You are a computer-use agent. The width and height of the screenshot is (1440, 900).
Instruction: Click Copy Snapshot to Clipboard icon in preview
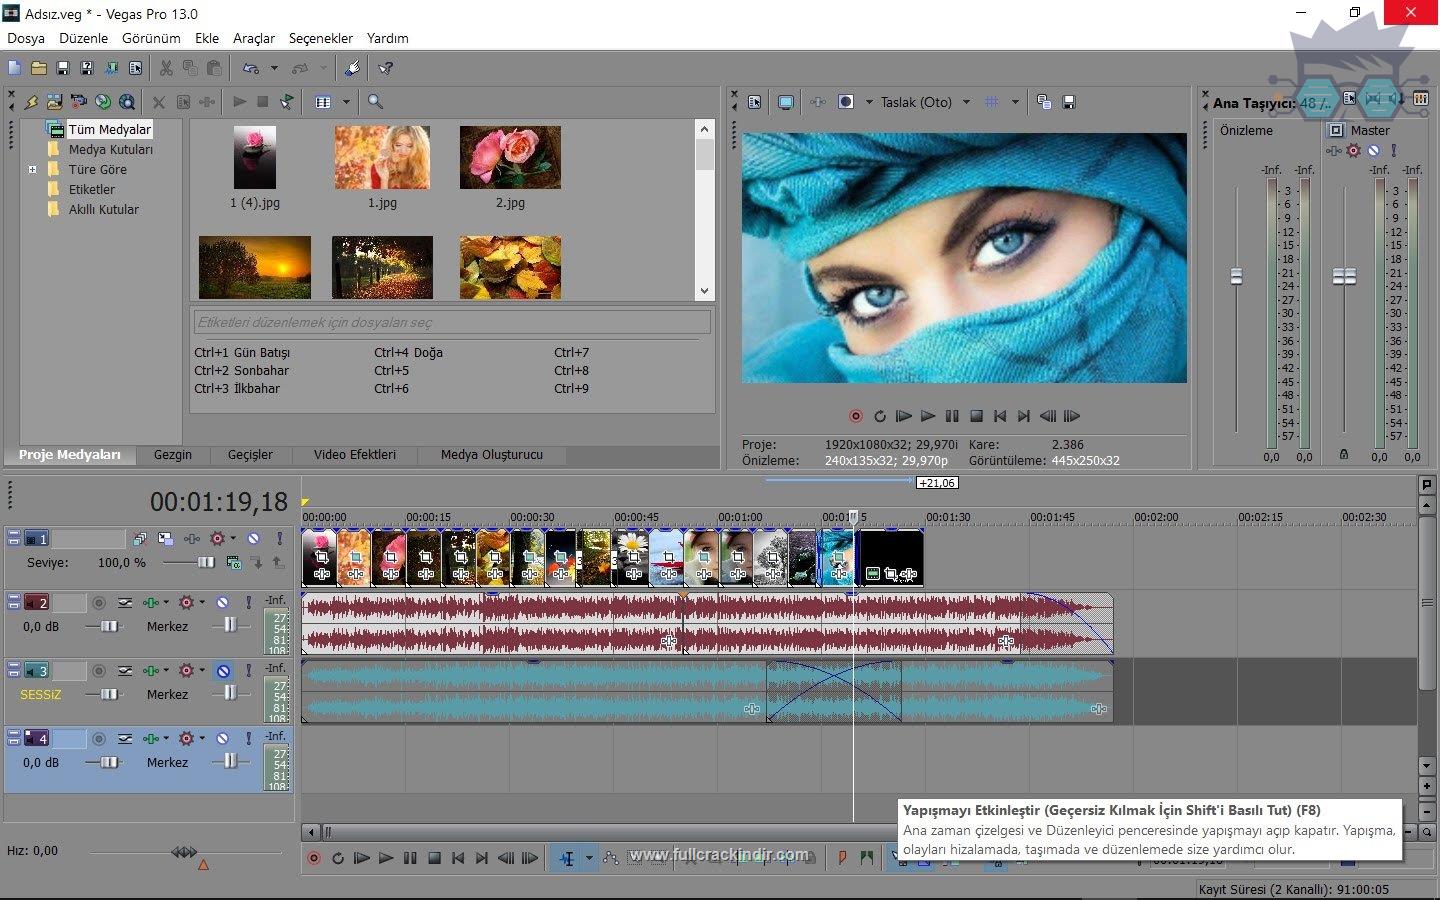click(x=1044, y=102)
